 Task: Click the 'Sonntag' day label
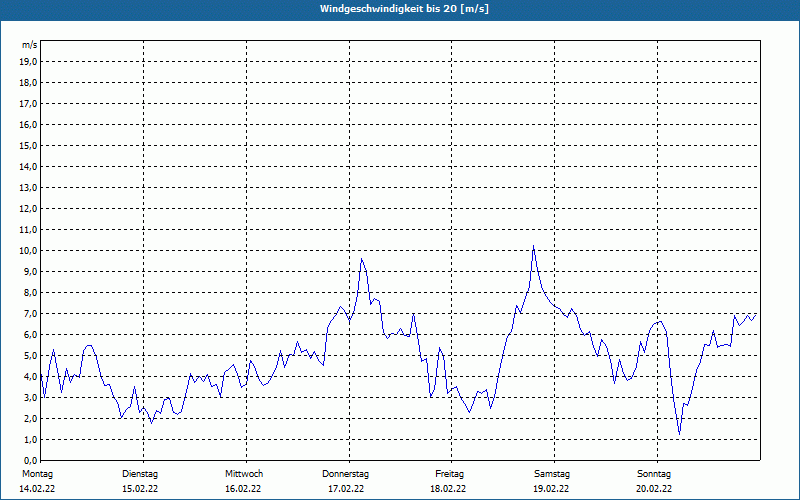[654, 474]
